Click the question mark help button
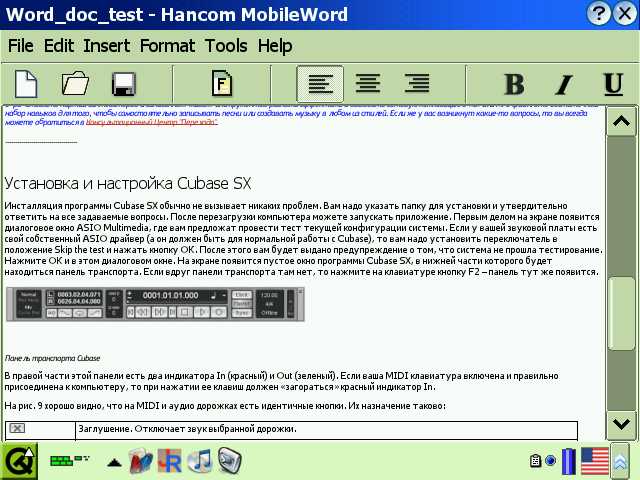Viewport: 640px width, 480px height. pos(598,14)
